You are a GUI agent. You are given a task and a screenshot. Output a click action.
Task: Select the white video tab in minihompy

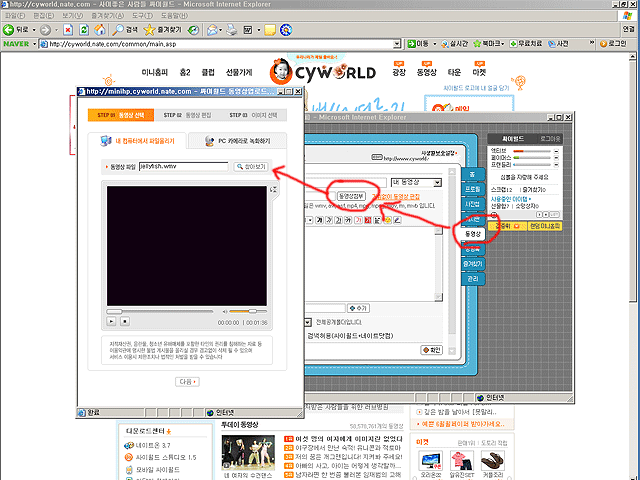tap(473, 234)
